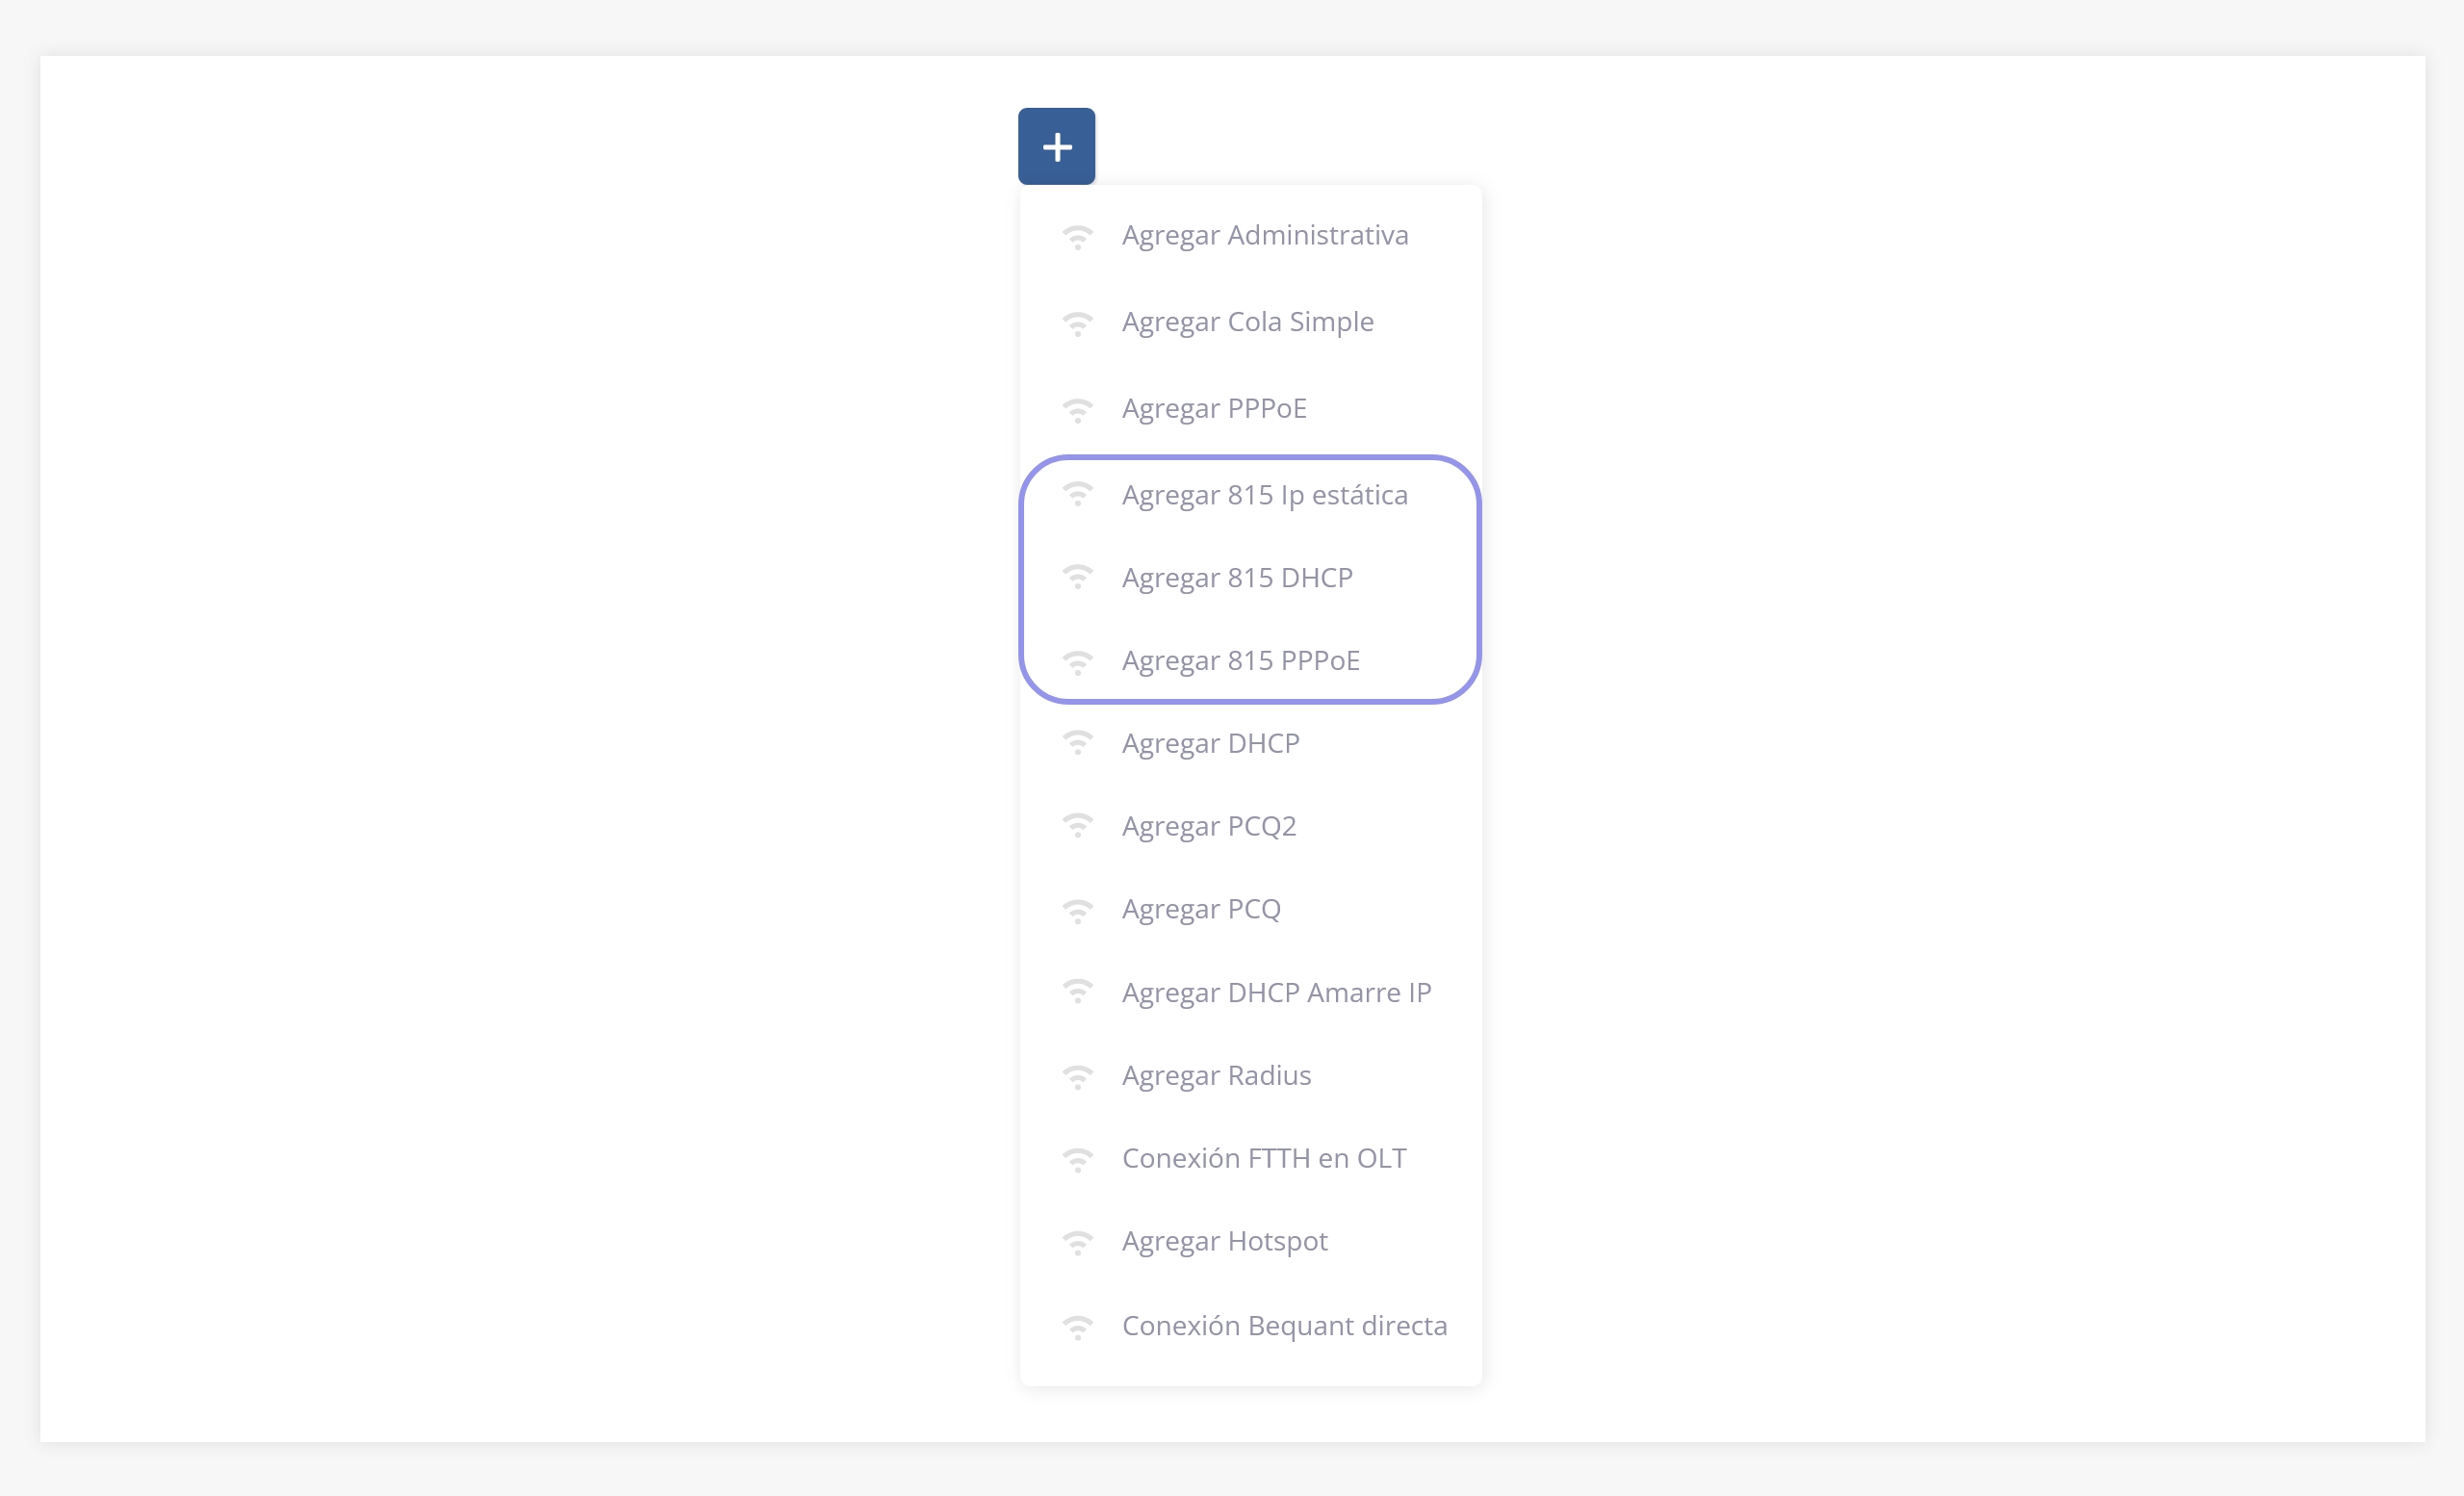Click wifi icon beside Agregar 815 DHCP
The image size is (2464, 1496).
[1077, 577]
